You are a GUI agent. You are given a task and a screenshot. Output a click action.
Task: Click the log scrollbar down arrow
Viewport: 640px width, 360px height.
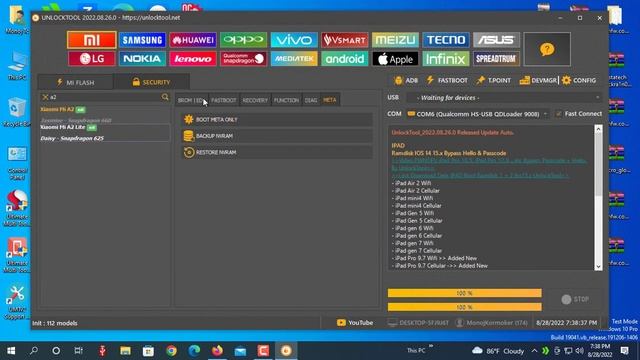coord(598,267)
